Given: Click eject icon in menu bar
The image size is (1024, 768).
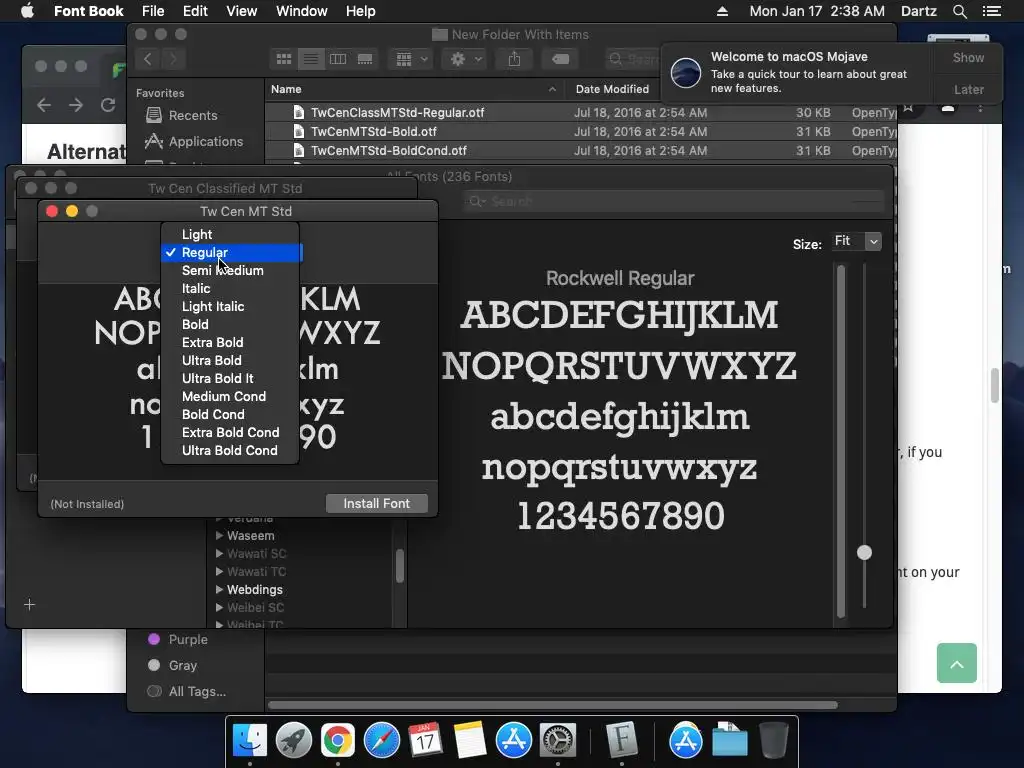Looking at the screenshot, I should click(722, 11).
